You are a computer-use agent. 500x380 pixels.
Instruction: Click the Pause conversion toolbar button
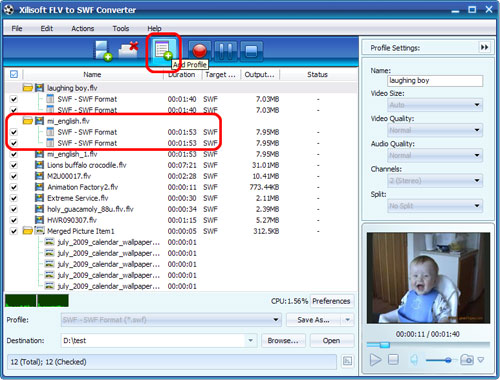226,51
